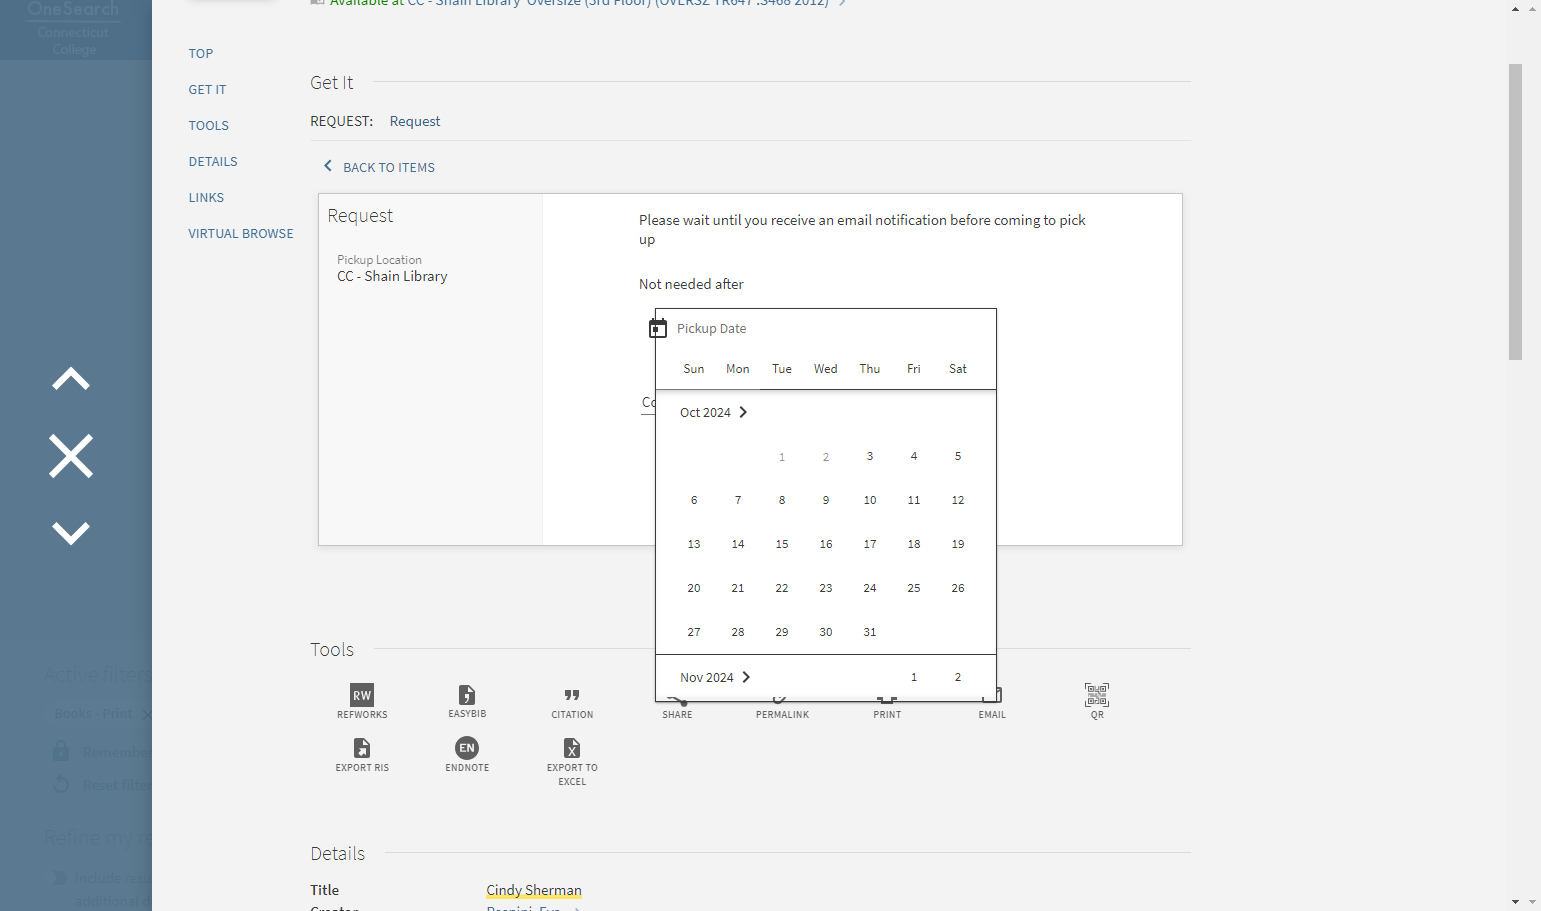Export record to Excel
Screen dimensions: 1541x911
572,762
